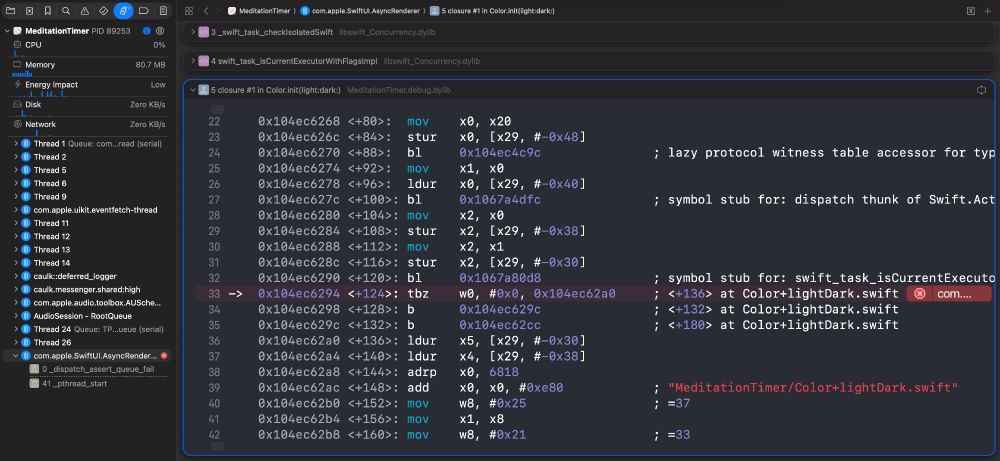Open the Issue navigator warning triangle
The height and width of the screenshot is (461, 1000).
pyautogui.click(x=85, y=11)
